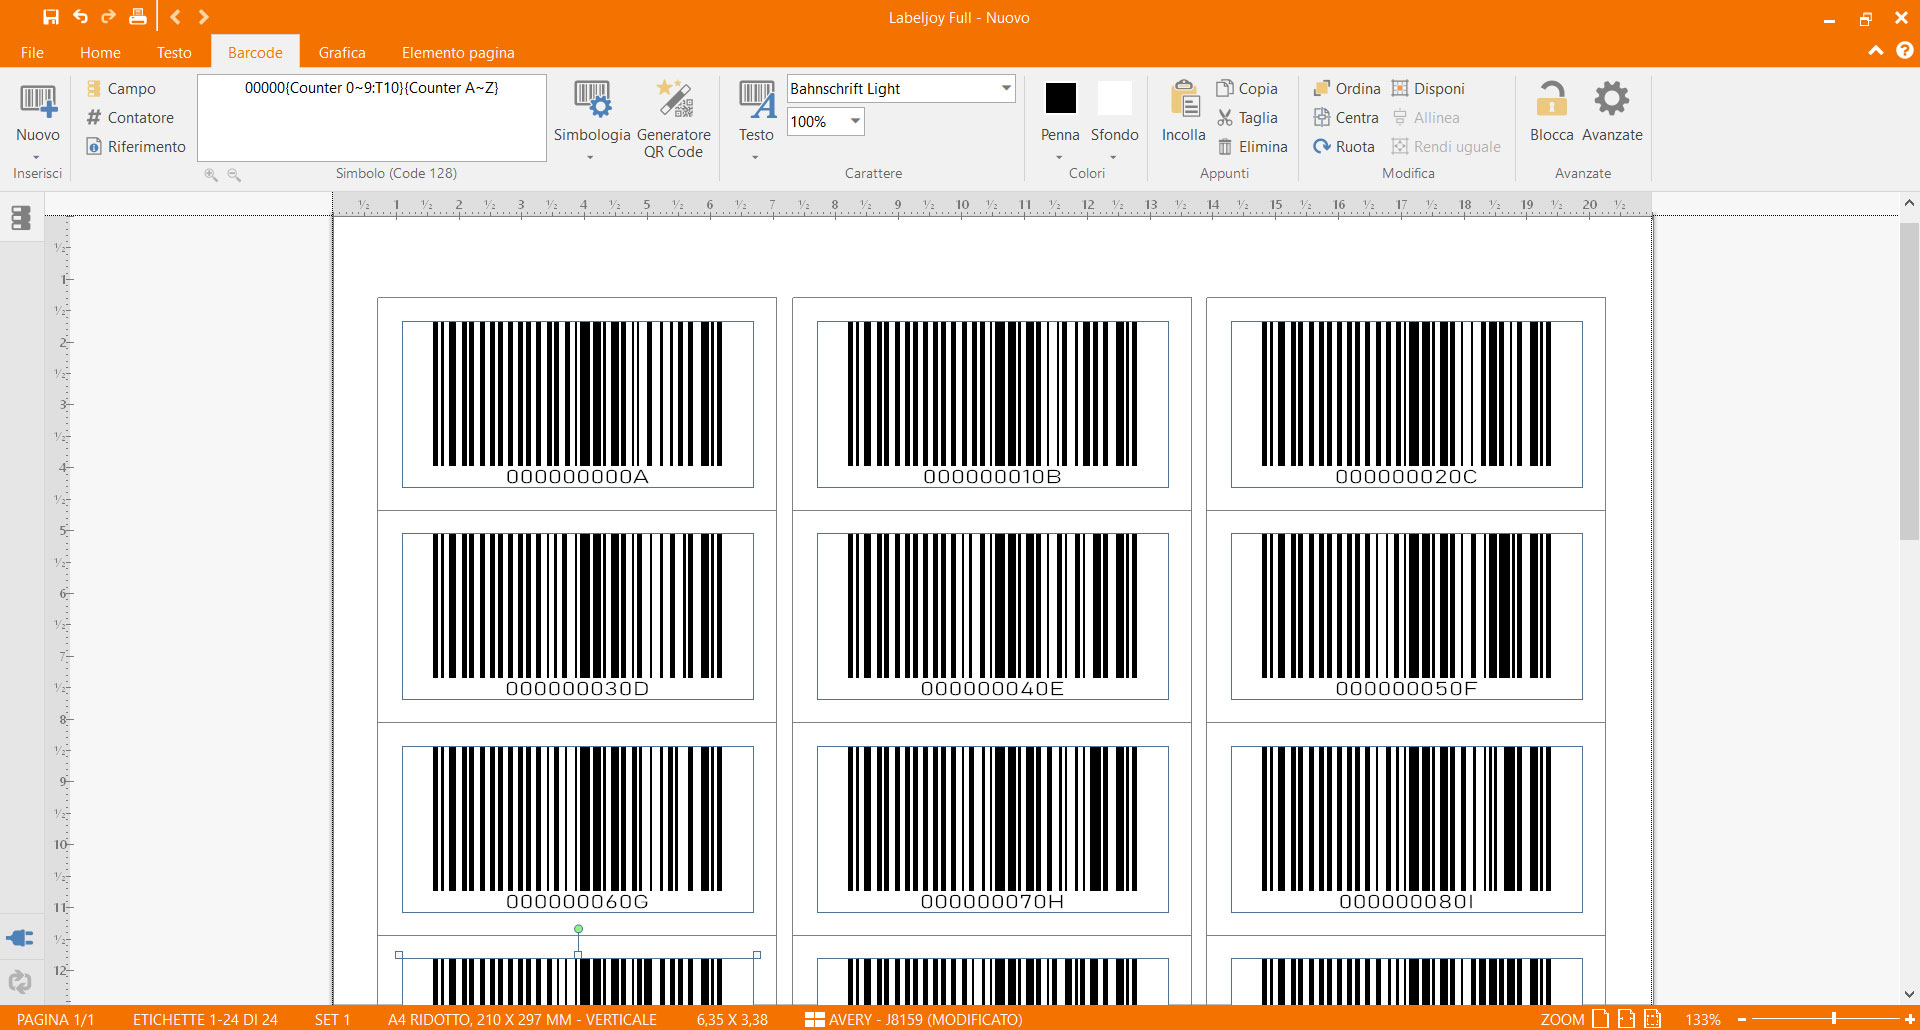Decrease zoom with the minus button
The image size is (1920, 1030).
(x=1741, y=1019)
